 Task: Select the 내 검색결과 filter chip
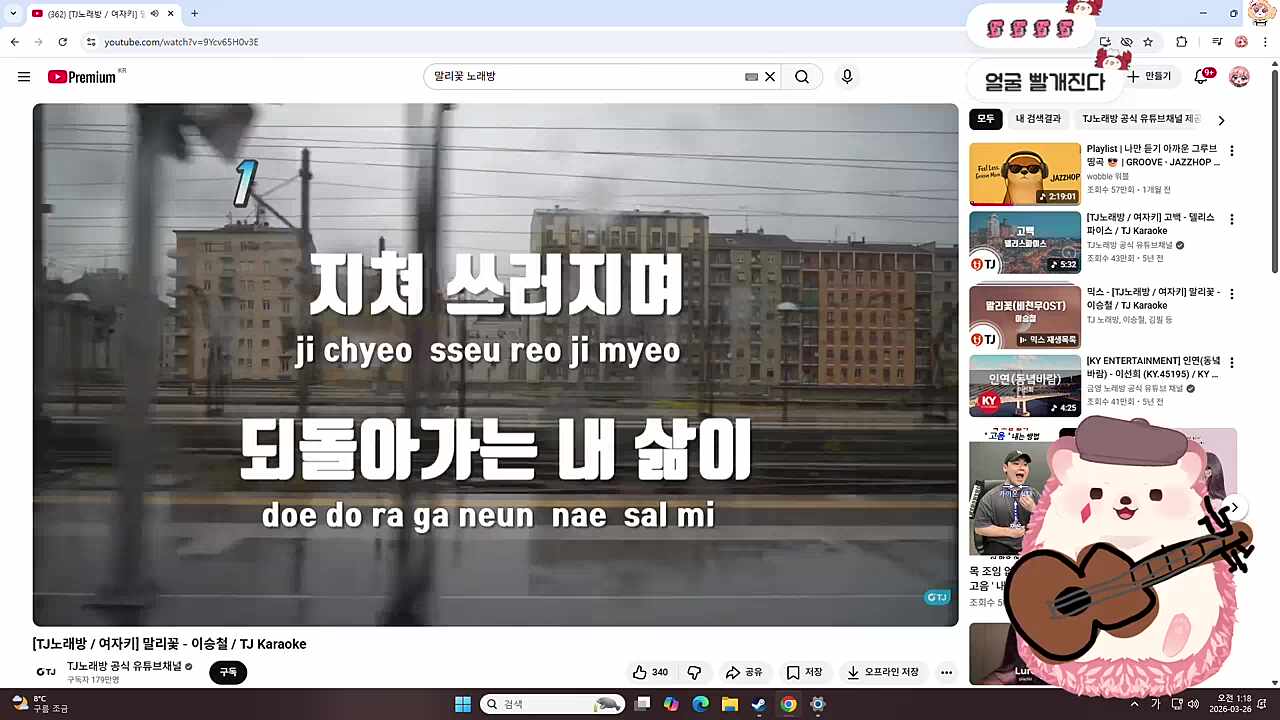(1038, 119)
